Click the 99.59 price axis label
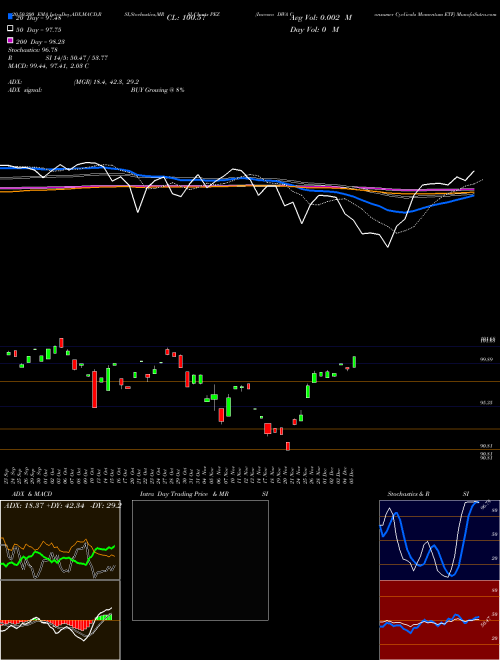This screenshot has width=500, height=660. coord(486,359)
